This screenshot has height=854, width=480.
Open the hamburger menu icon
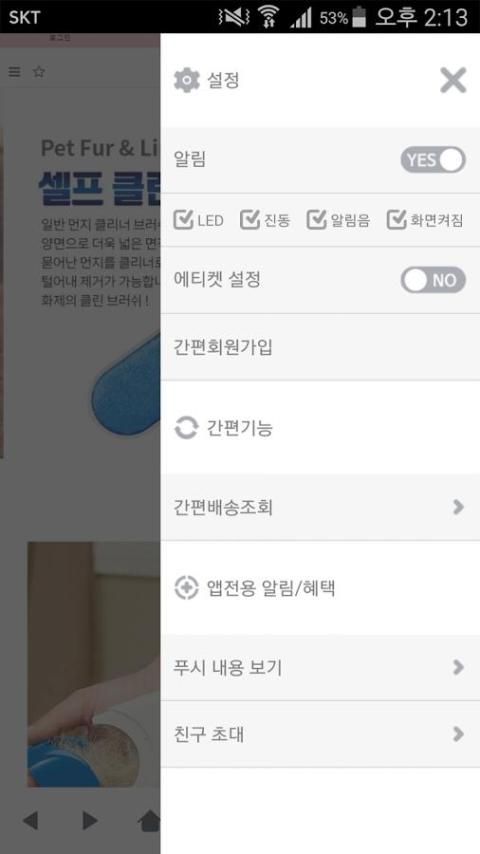point(15,72)
